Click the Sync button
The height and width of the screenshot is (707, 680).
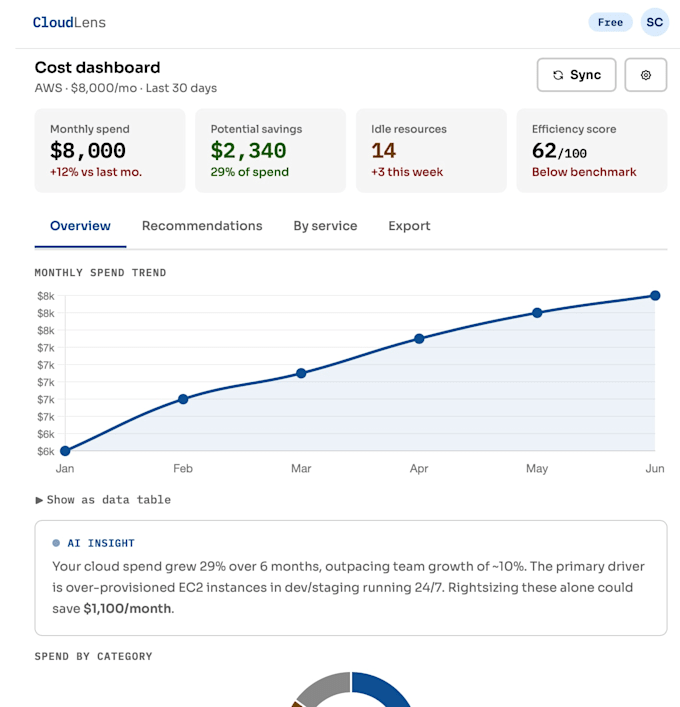pyautogui.click(x=576, y=75)
